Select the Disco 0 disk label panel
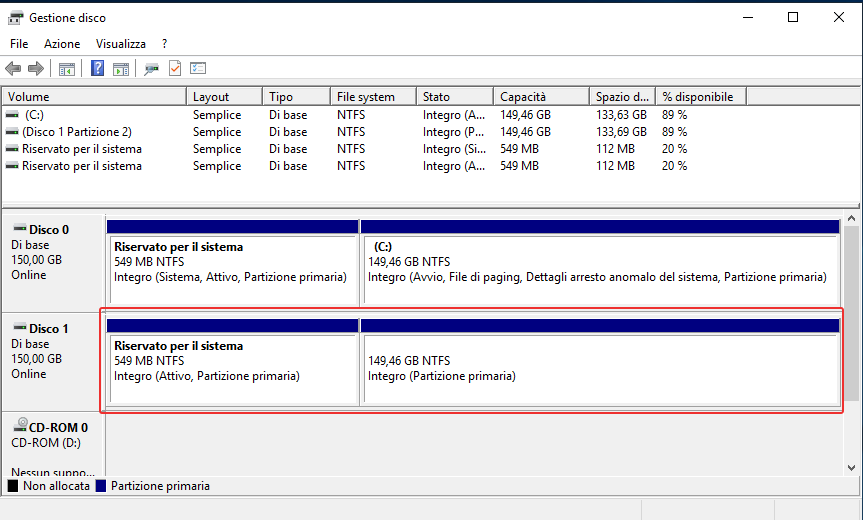Screen dimensions: 863x520 coord(53,264)
